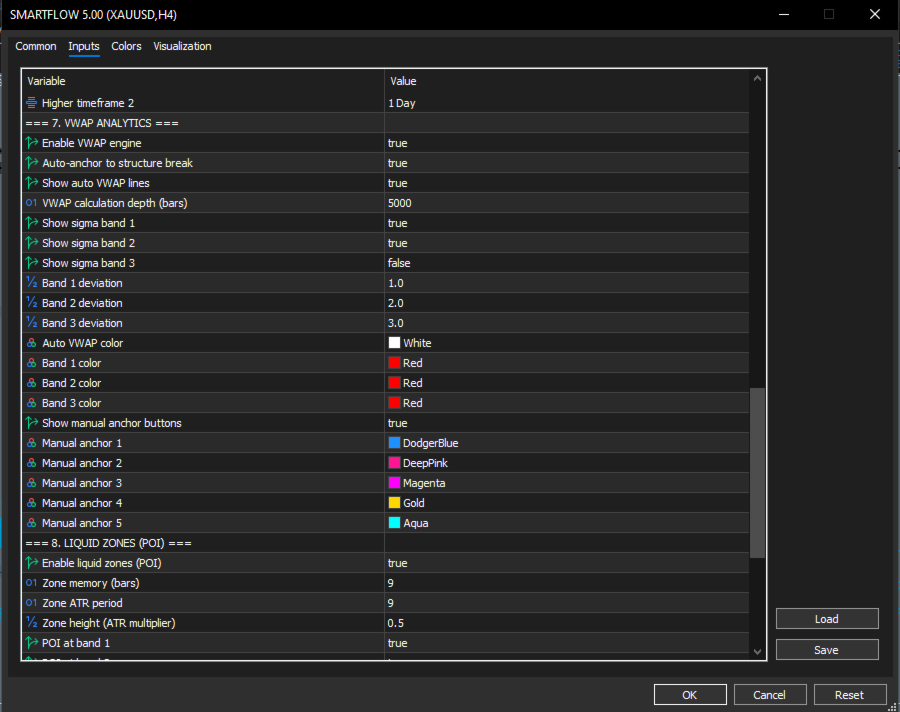
Task: Click the Load button
Action: point(827,619)
